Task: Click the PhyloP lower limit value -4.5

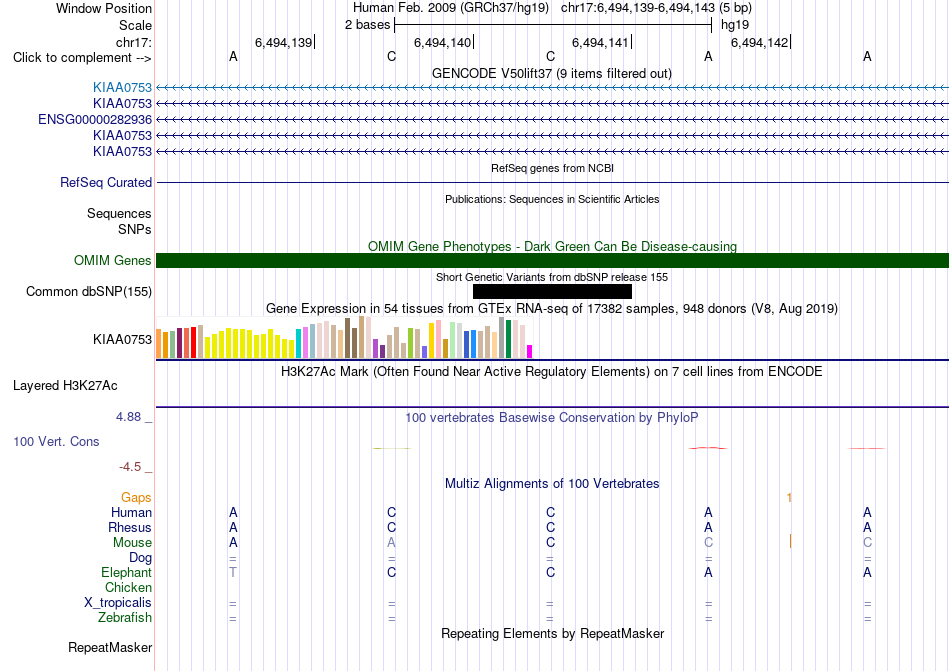Action: pos(130,467)
